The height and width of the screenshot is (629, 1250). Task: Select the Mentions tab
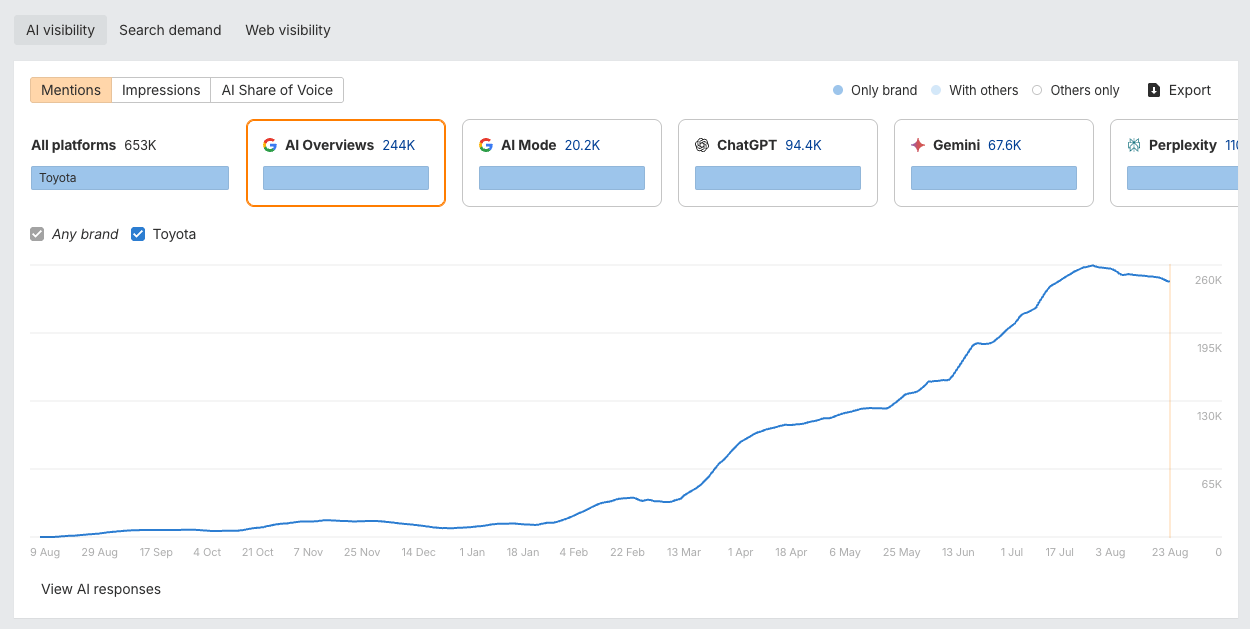point(70,90)
